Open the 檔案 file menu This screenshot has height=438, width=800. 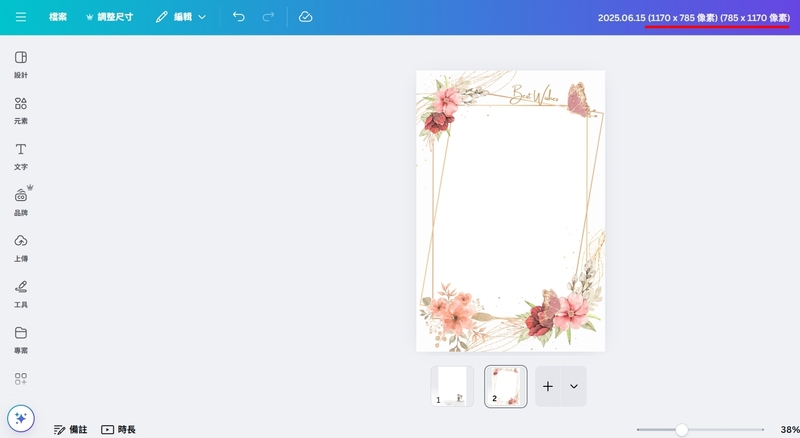tap(58, 17)
